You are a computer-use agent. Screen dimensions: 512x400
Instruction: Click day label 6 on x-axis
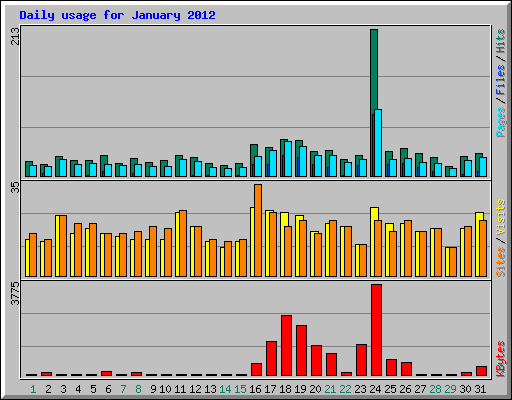pyautogui.click(x=108, y=389)
